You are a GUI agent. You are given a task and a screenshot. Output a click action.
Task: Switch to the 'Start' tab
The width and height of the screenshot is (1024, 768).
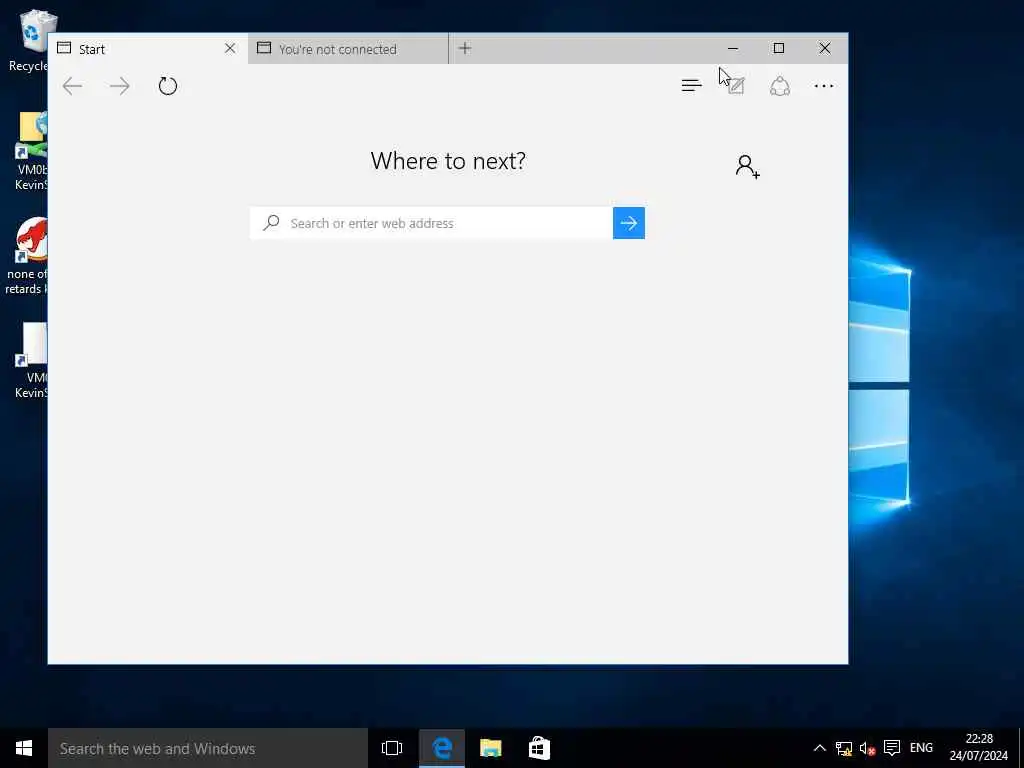click(x=148, y=49)
